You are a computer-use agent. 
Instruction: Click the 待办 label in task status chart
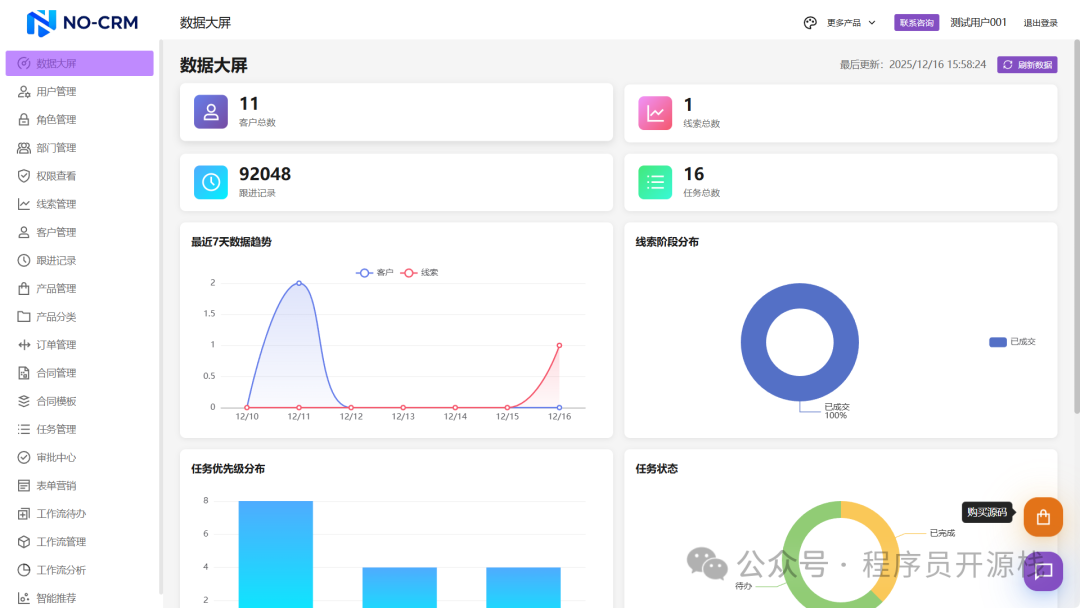click(743, 586)
